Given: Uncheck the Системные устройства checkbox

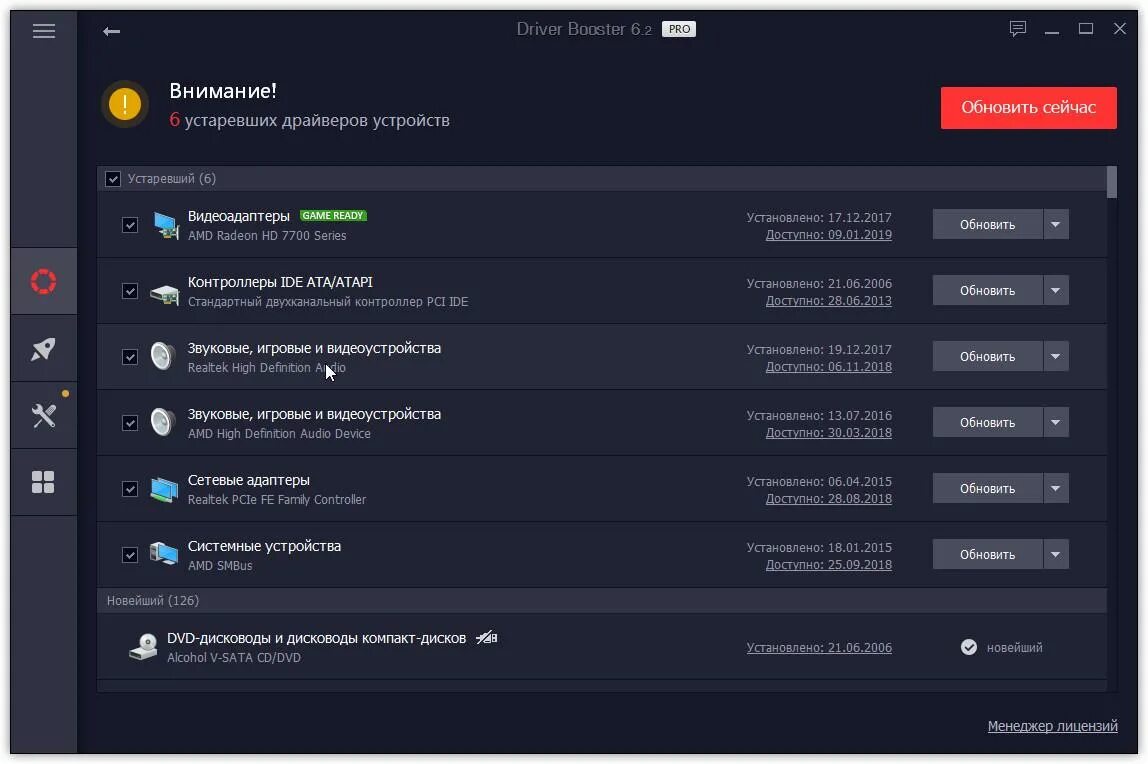Looking at the screenshot, I should click(130, 554).
